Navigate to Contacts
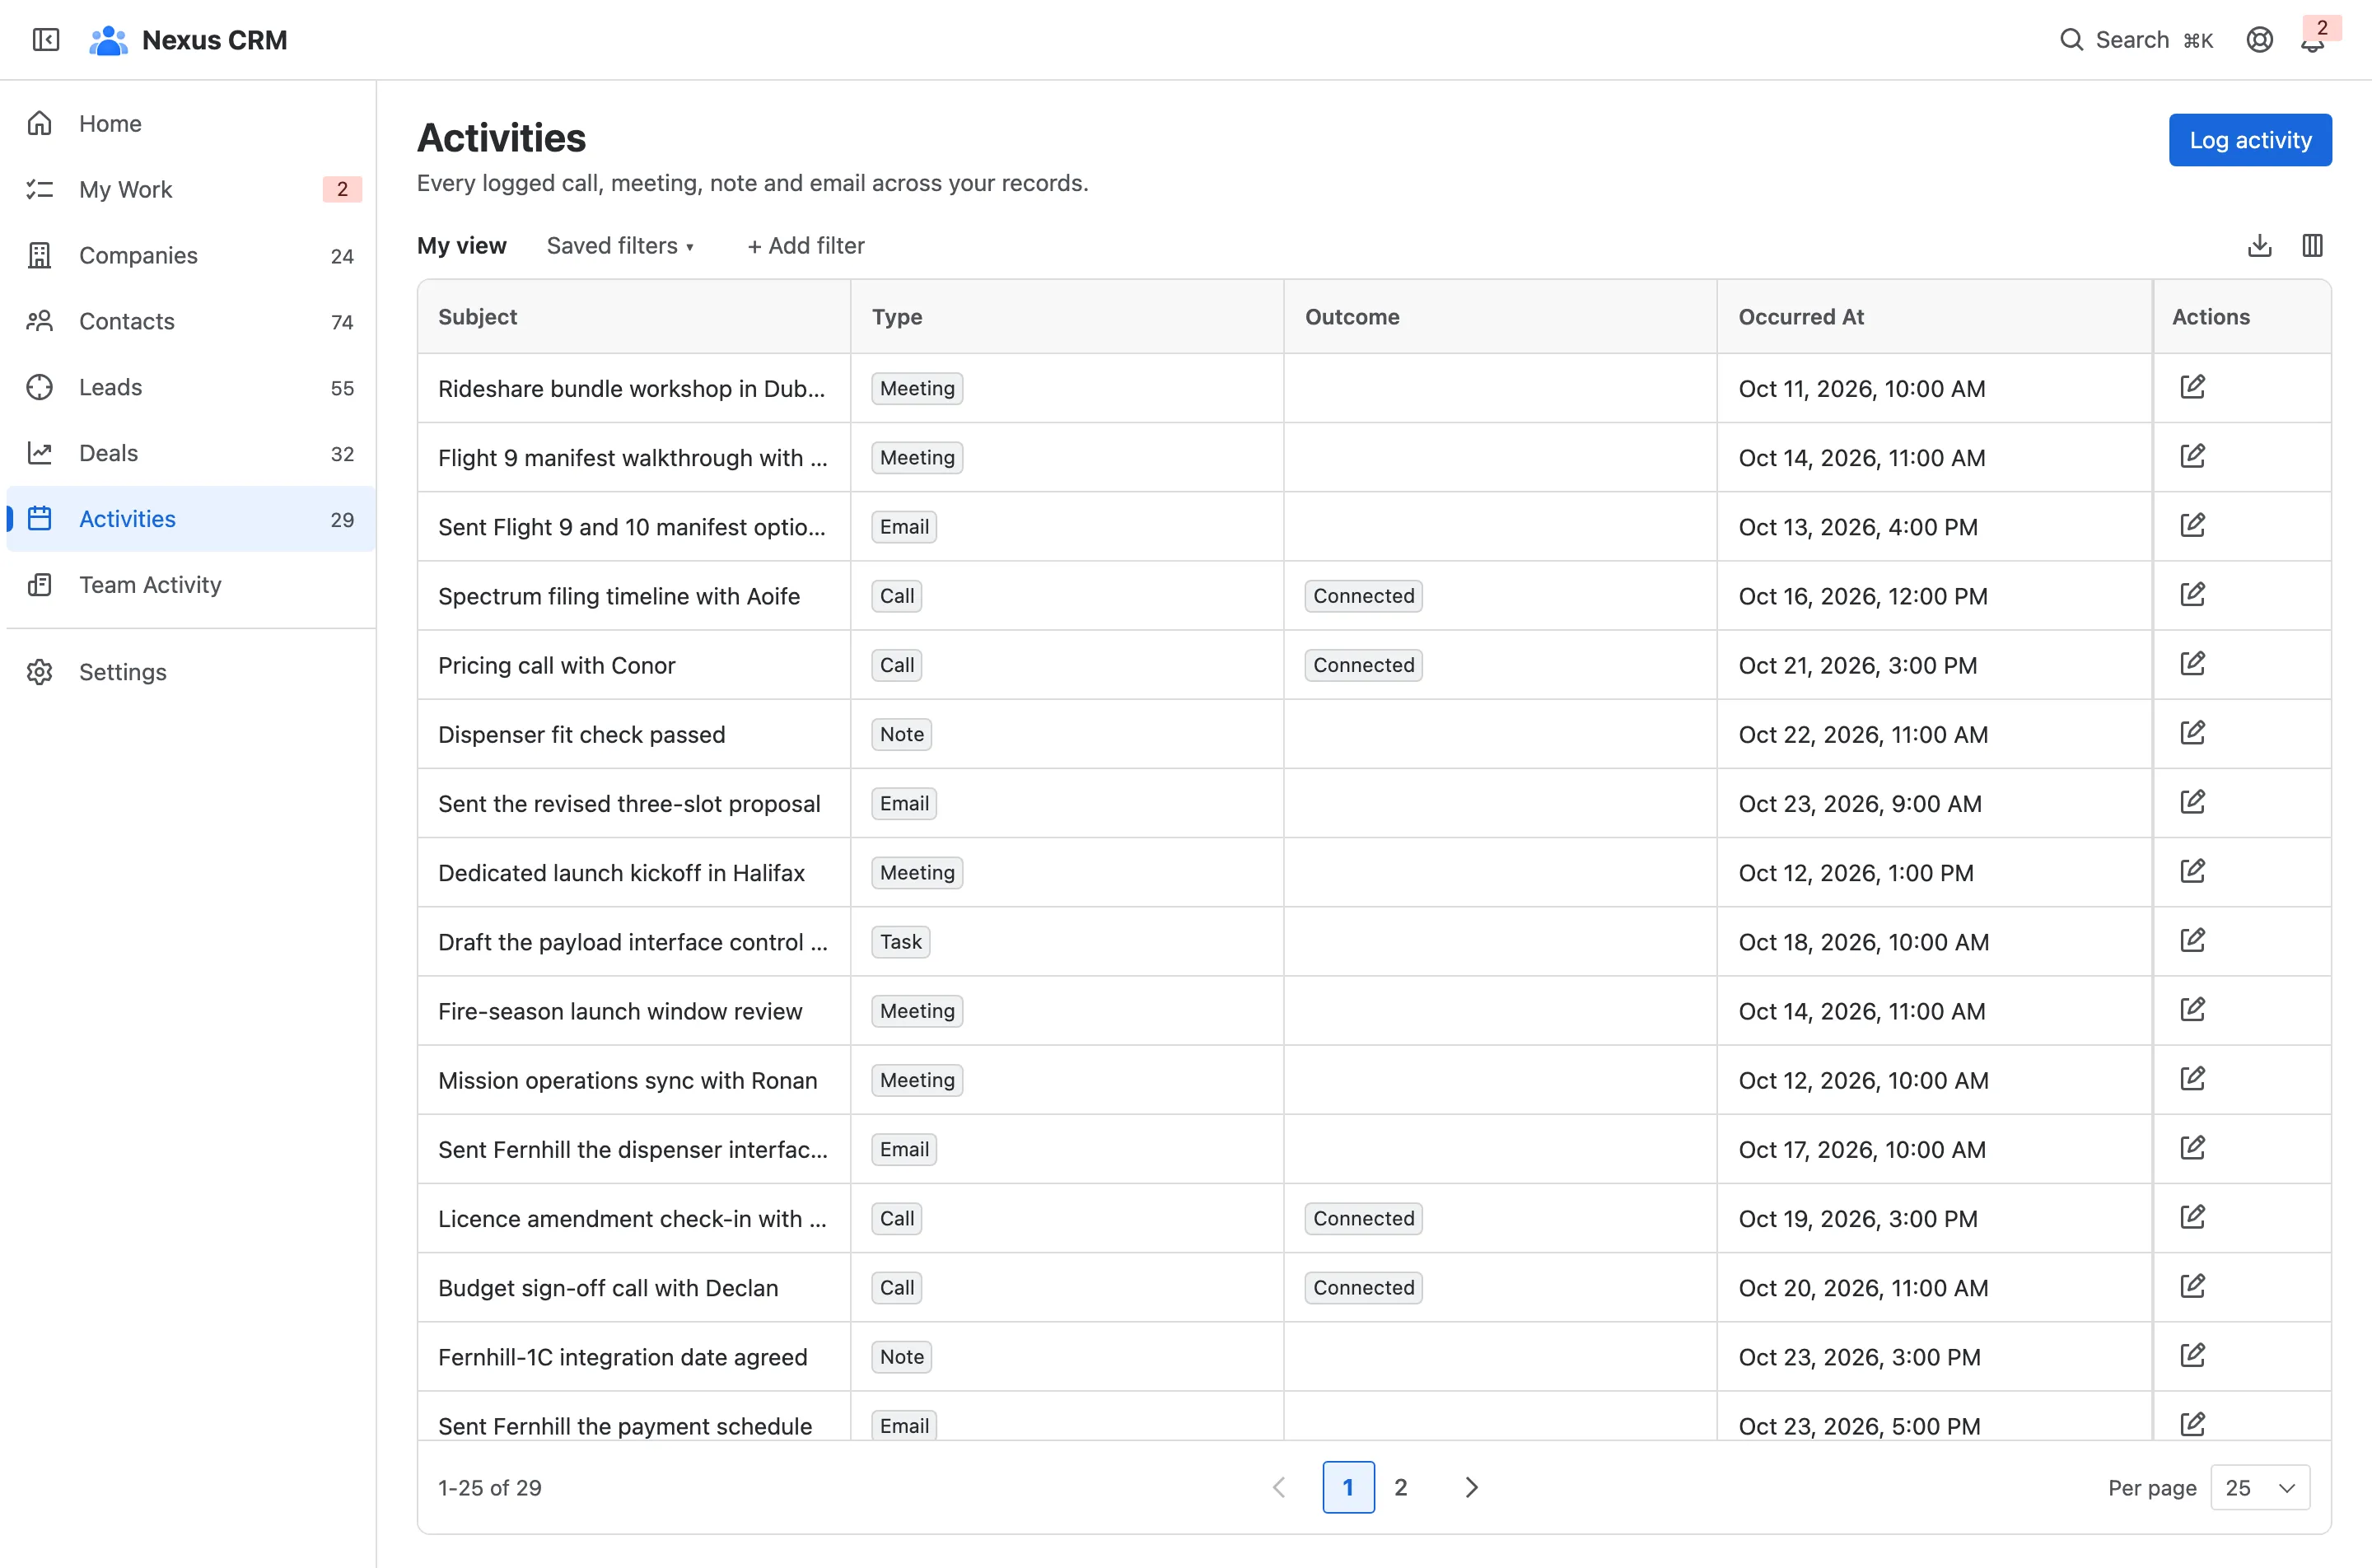Image resolution: width=2372 pixels, height=1568 pixels. coord(190,321)
